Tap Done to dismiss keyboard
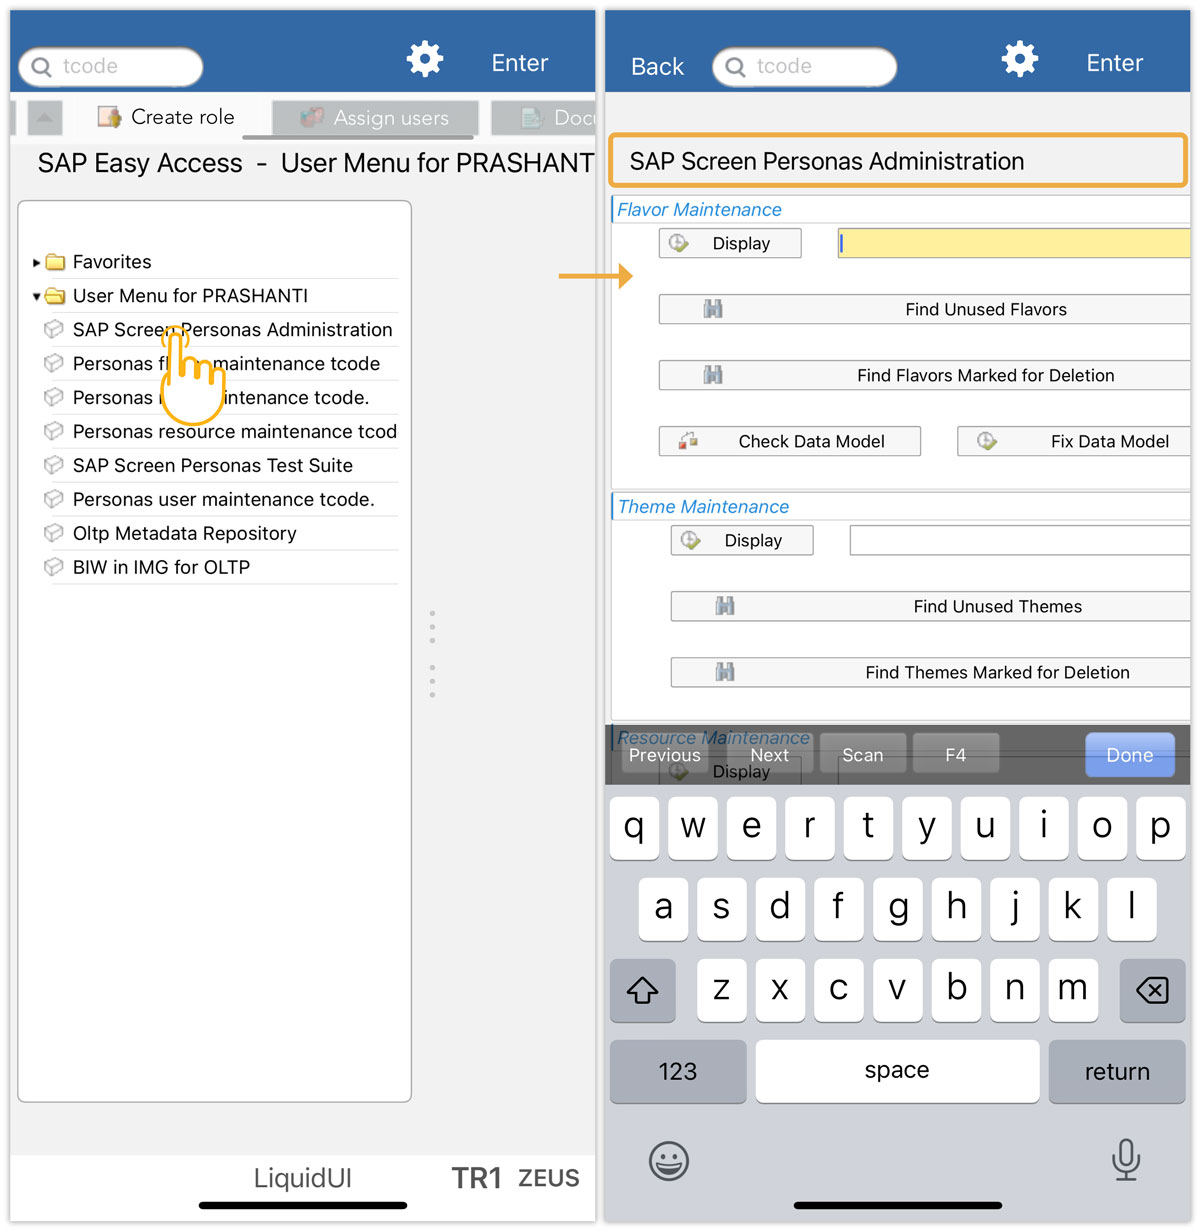1200x1231 pixels. 1130,755
